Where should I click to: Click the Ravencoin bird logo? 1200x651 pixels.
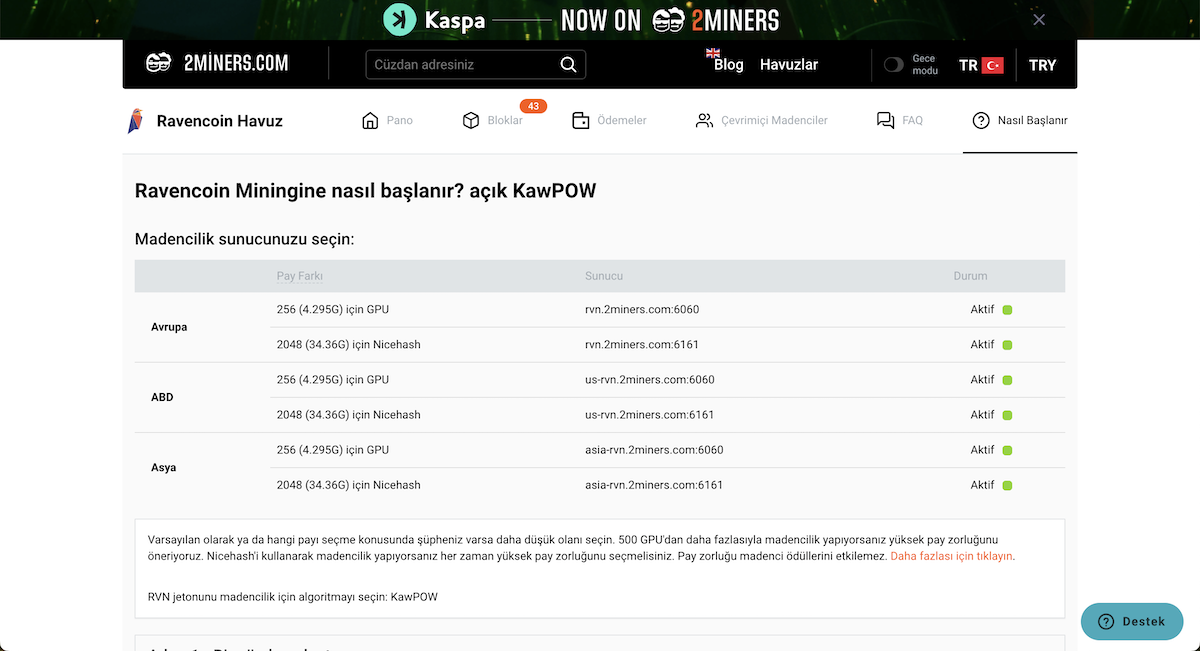coord(135,119)
